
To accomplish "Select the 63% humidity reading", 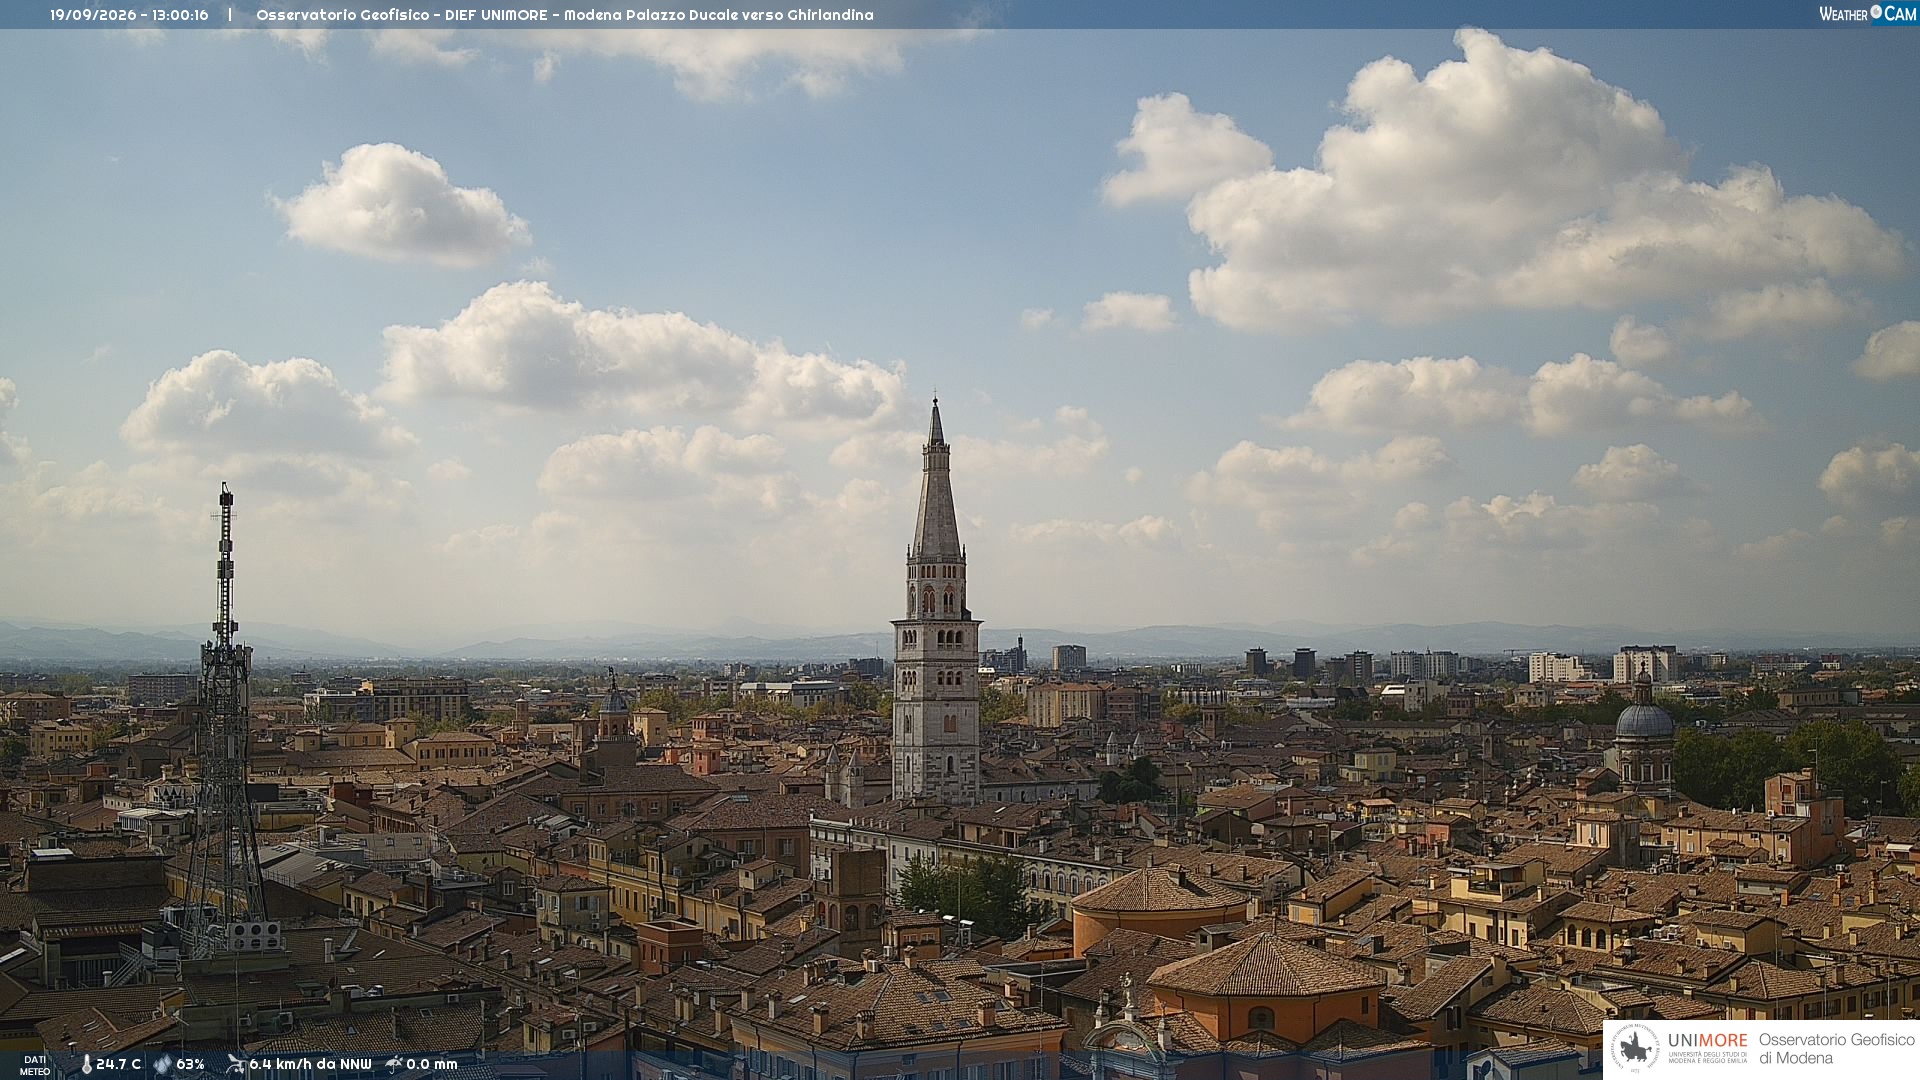I will [190, 1064].
